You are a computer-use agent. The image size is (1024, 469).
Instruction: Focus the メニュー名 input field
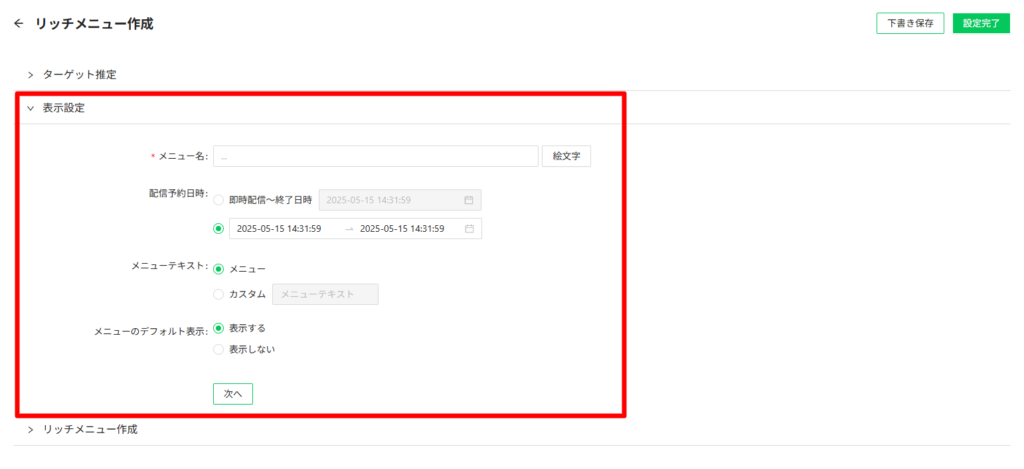click(x=376, y=157)
